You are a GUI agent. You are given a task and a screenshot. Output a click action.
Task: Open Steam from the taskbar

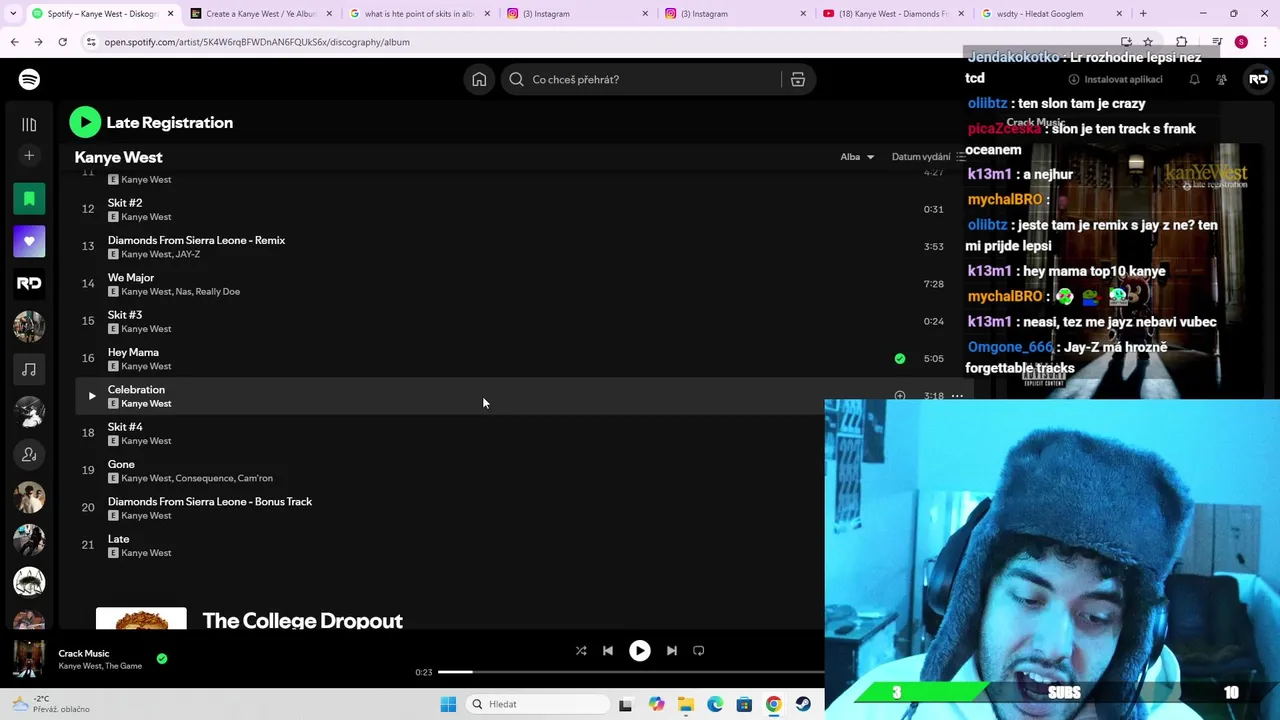(803, 704)
